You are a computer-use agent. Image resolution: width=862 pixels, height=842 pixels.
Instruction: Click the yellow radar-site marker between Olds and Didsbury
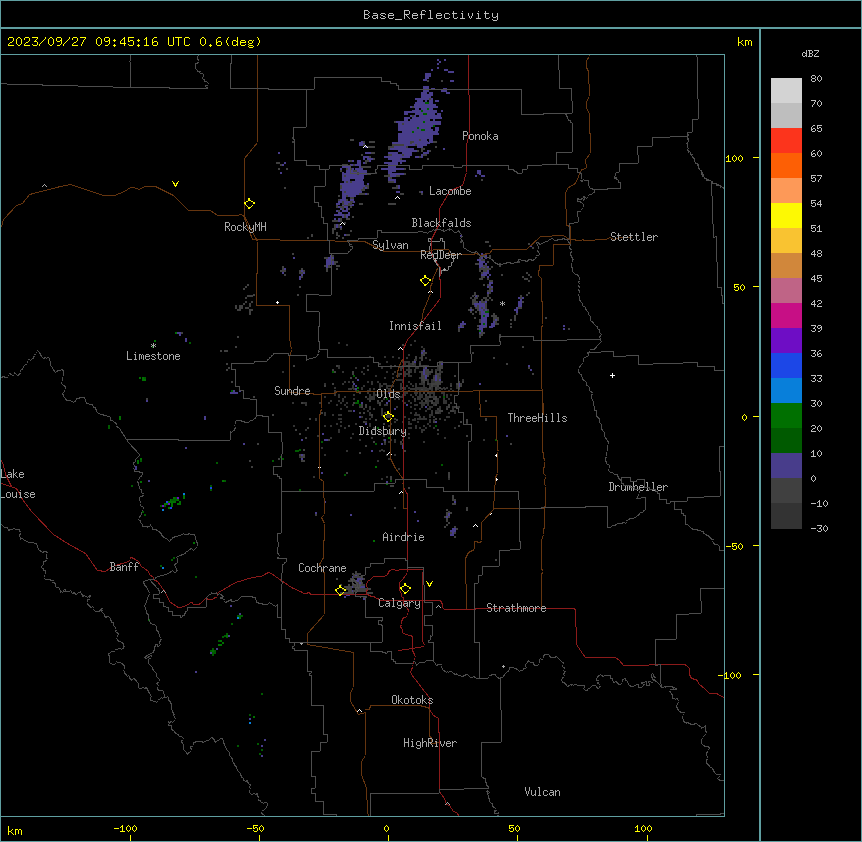pyautogui.click(x=388, y=417)
